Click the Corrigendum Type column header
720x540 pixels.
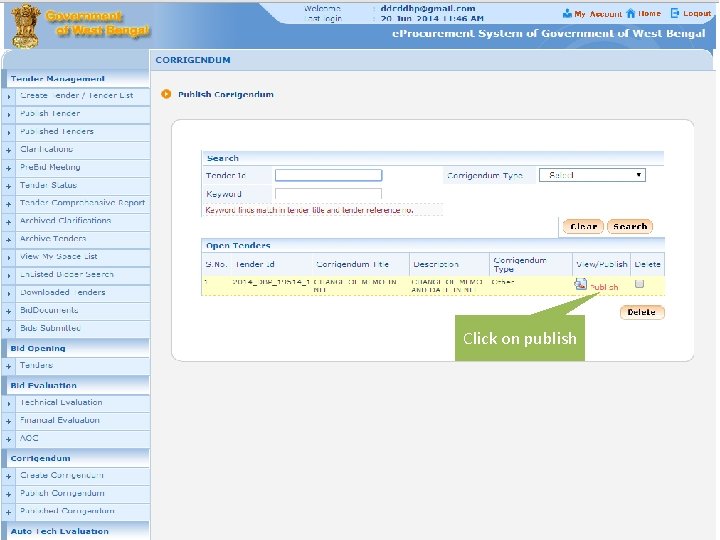(520, 264)
